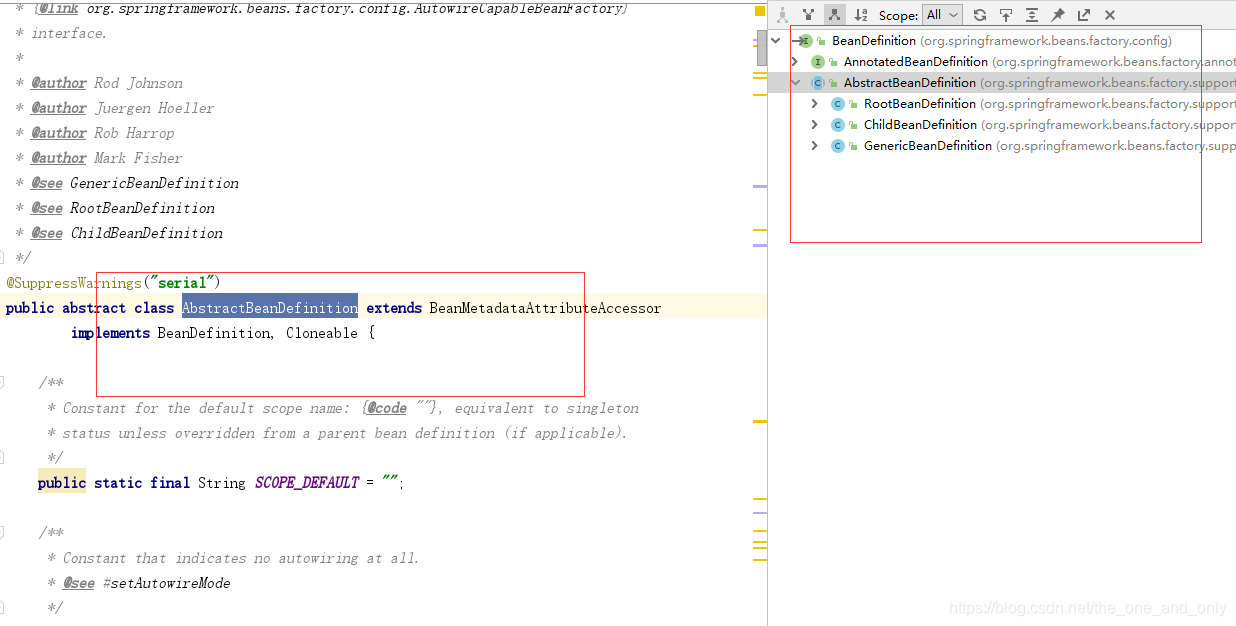This screenshot has width=1236, height=626.
Task: Click the "serial" string literal
Action: tap(181, 283)
